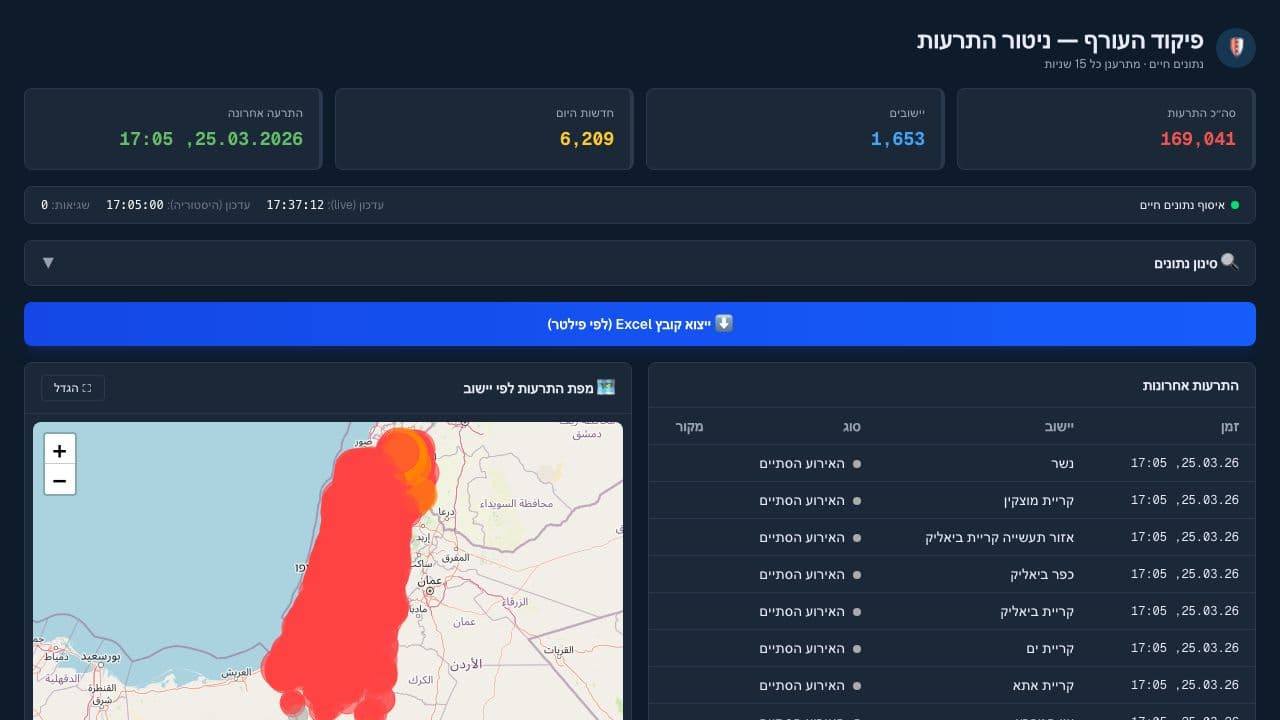Click הגדל to enlarge the map
Screen dimensions: 1280x720
(73, 387)
